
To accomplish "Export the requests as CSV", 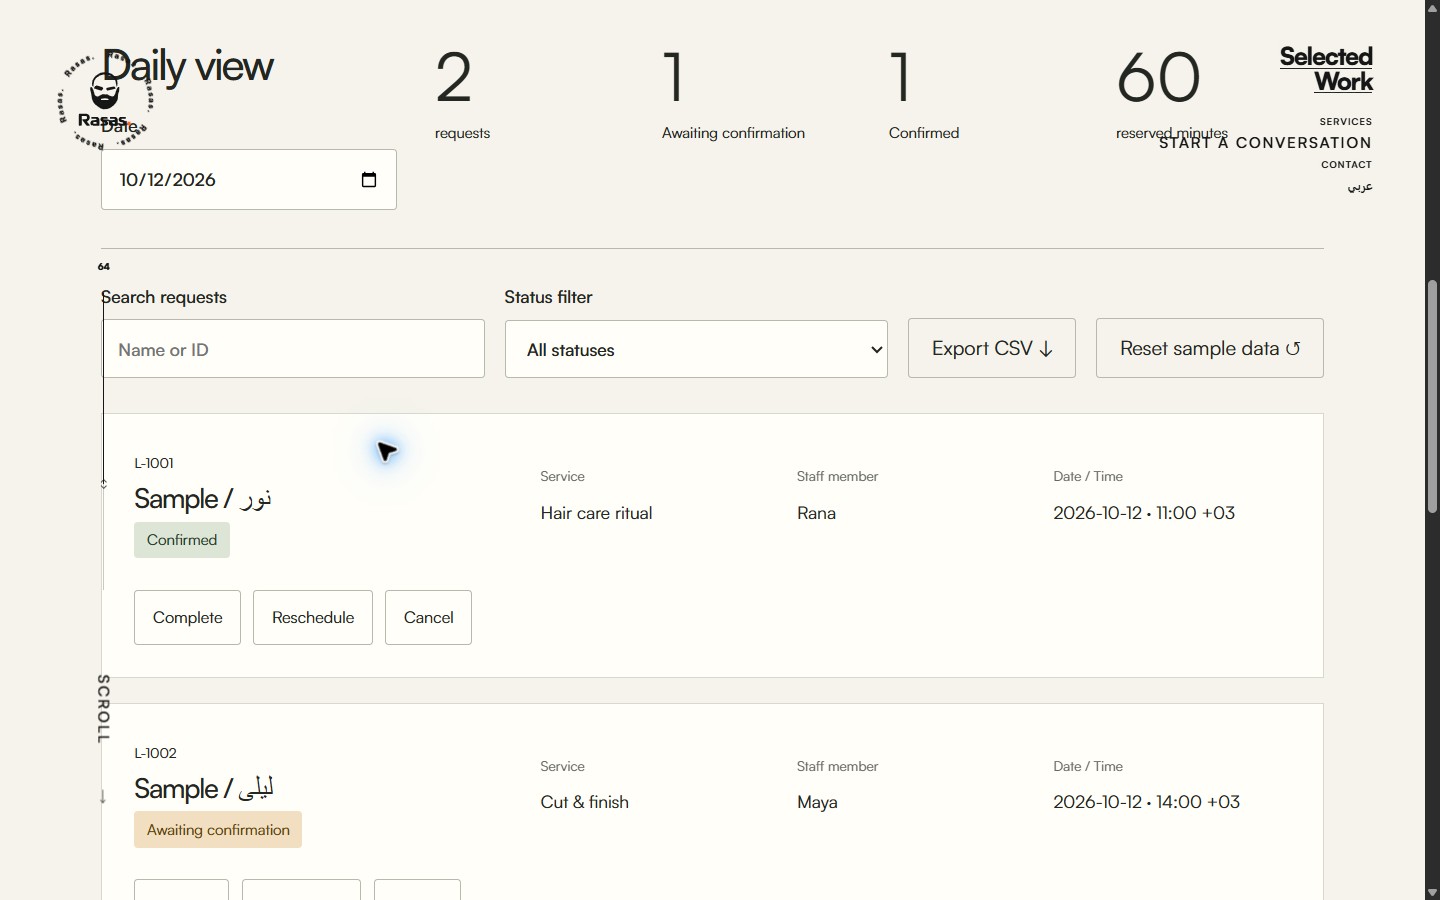I will 992,348.
